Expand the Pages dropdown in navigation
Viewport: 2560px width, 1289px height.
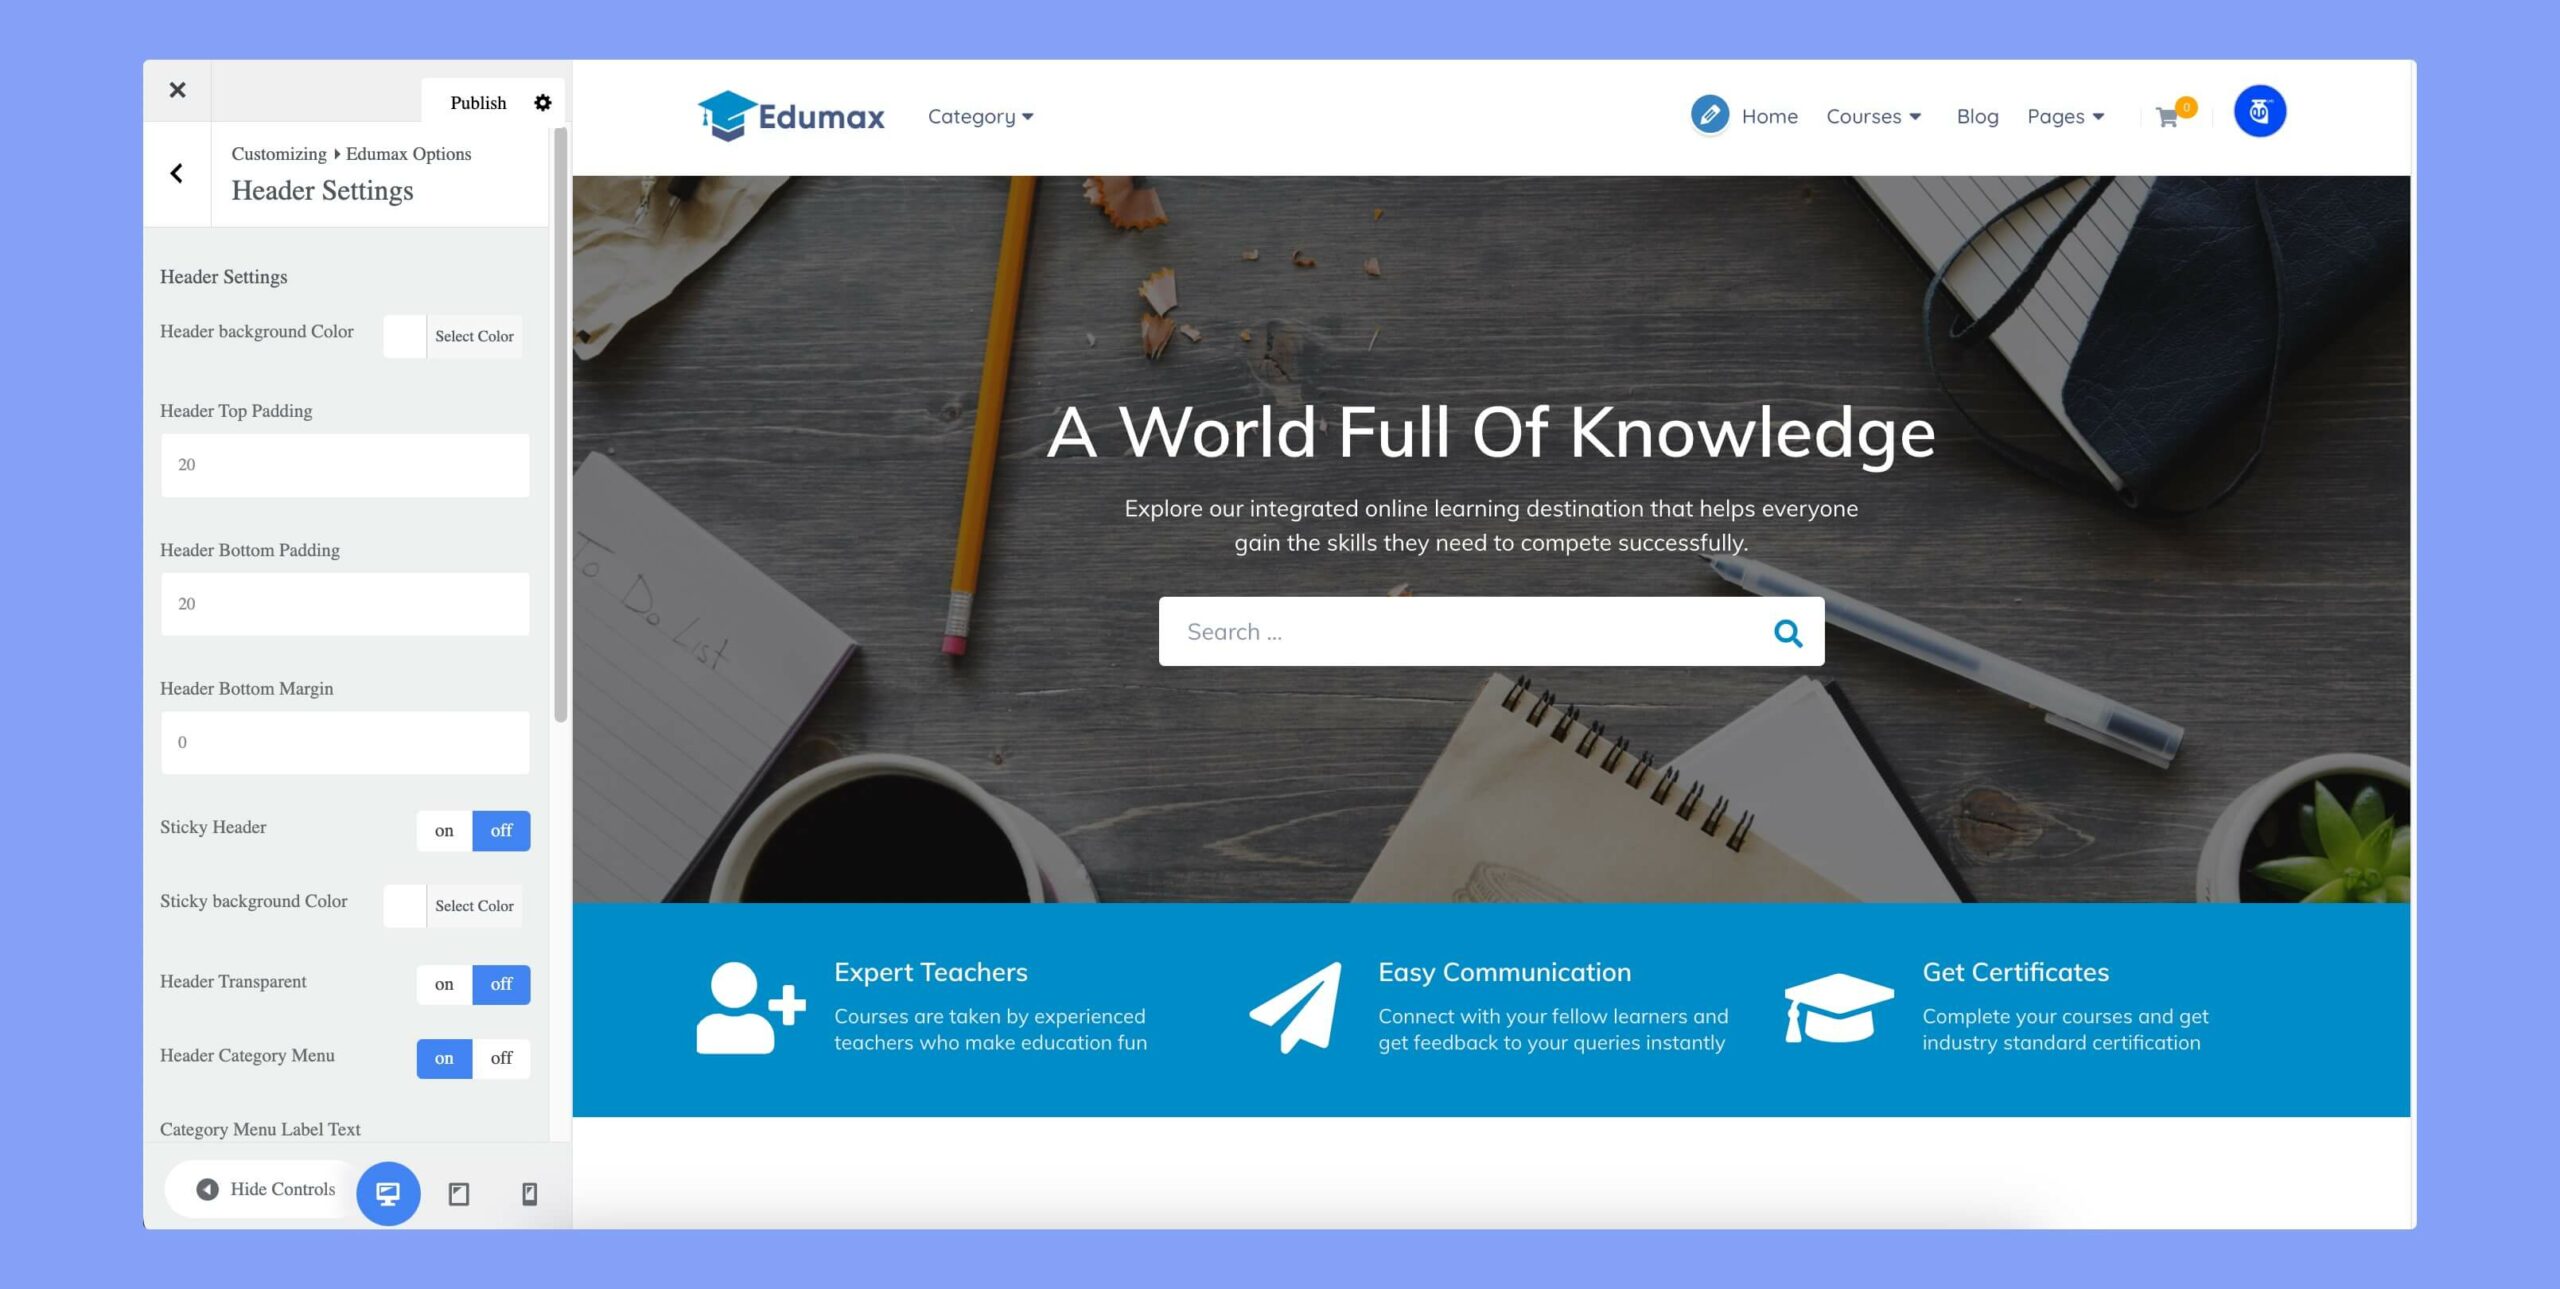tap(2065, 115)
